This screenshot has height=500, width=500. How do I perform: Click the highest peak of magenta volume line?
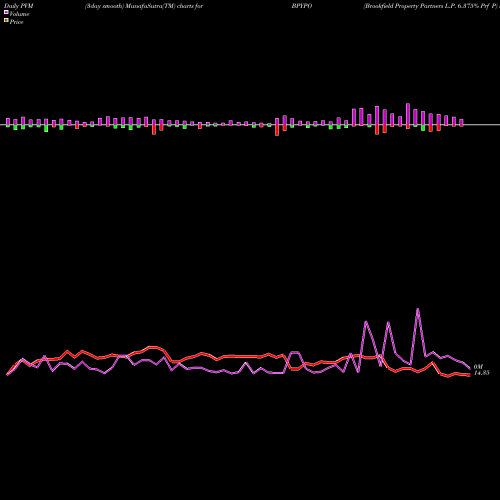pos(418,309)
